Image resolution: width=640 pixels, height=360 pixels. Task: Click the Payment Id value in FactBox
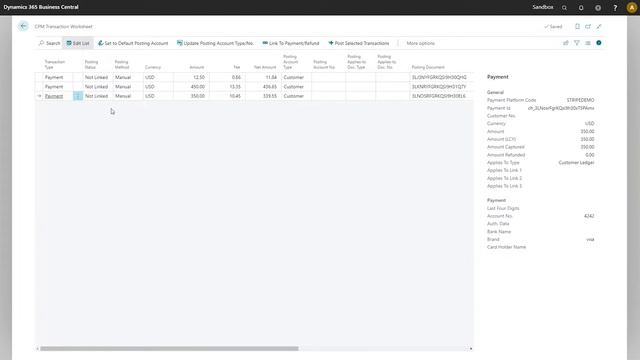561,108
